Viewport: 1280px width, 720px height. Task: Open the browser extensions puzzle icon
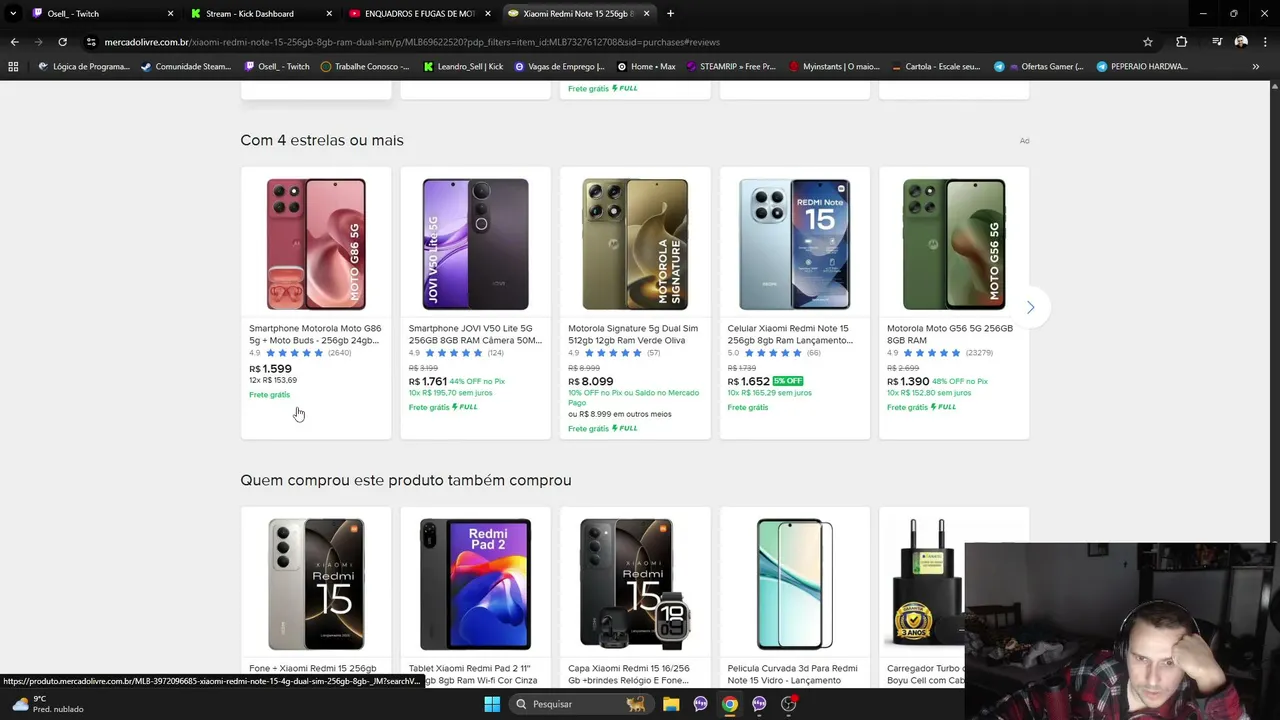tap(1181, 42)
